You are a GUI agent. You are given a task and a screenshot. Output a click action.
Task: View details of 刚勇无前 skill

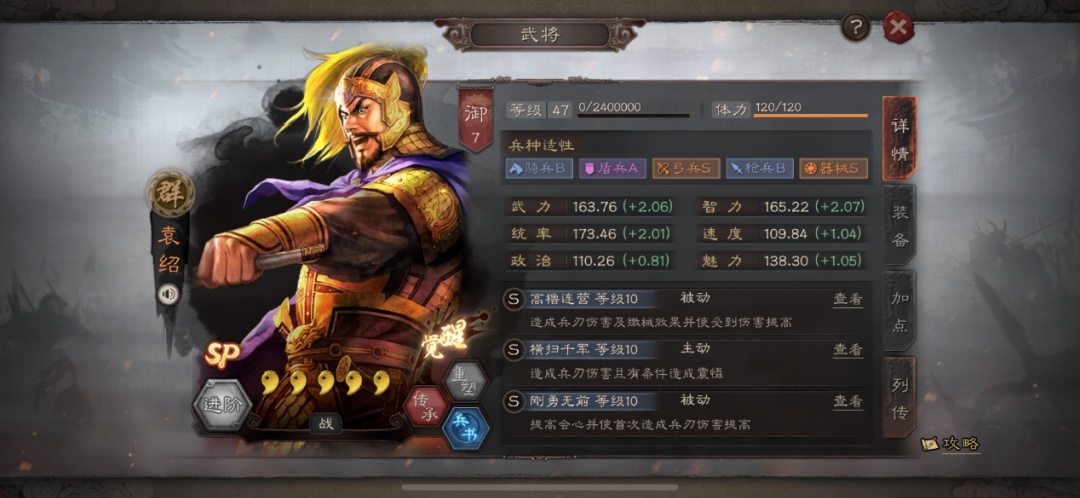(847, 401)
